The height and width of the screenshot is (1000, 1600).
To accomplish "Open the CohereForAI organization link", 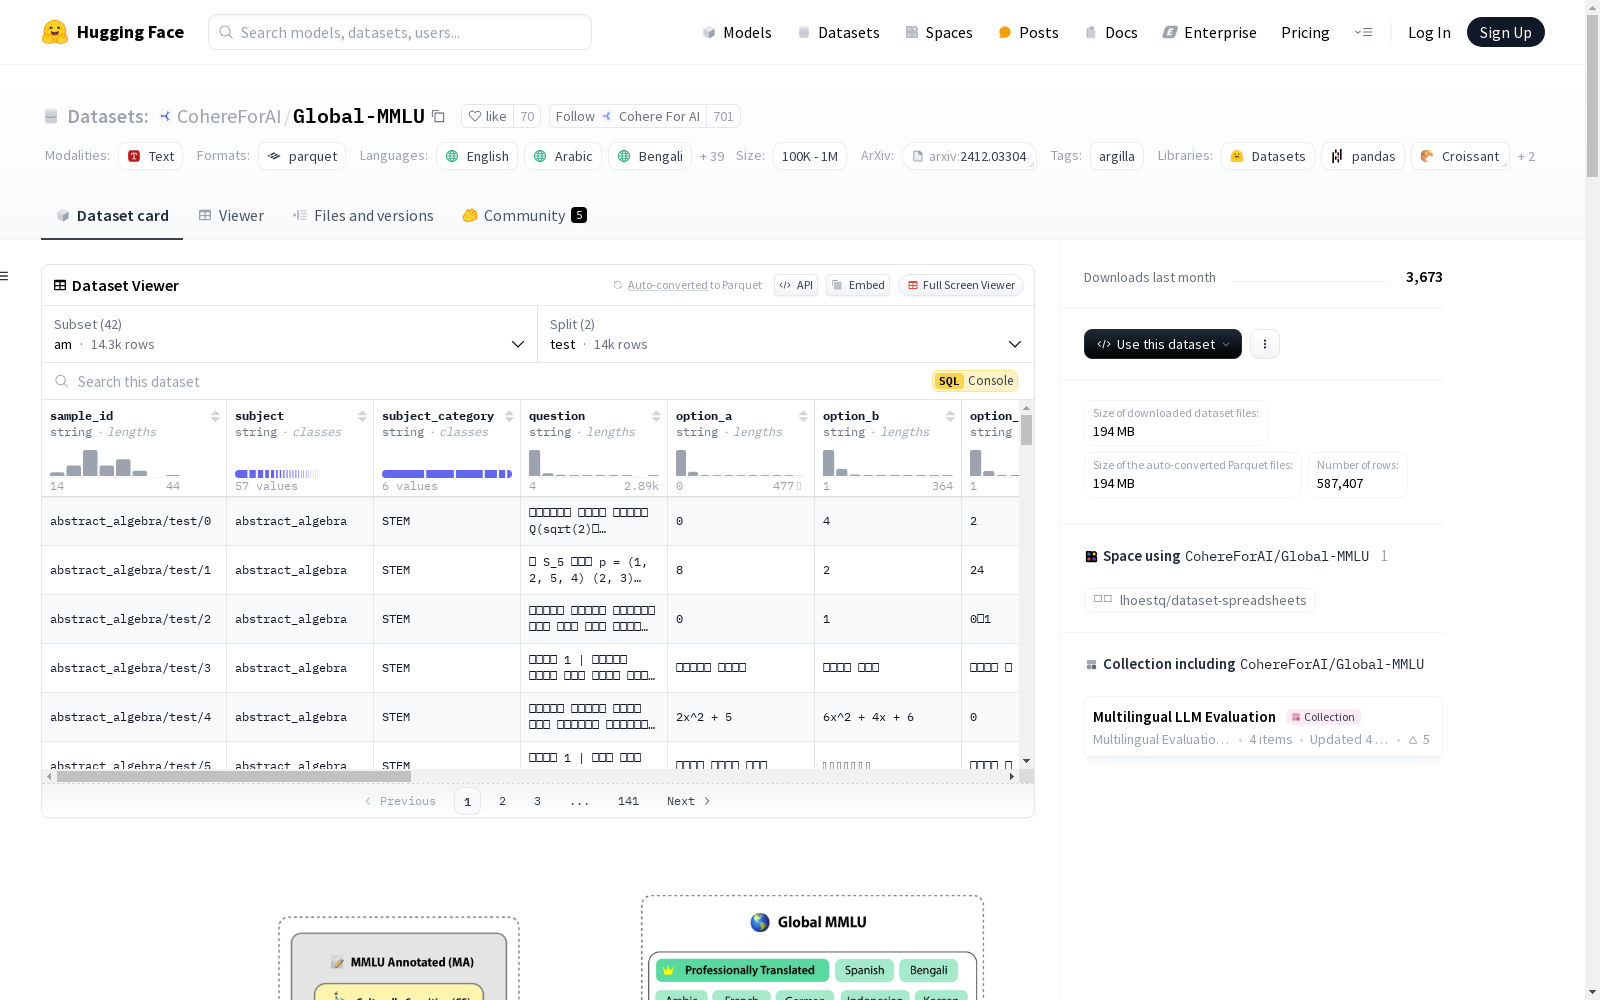I will click(228, 116).
